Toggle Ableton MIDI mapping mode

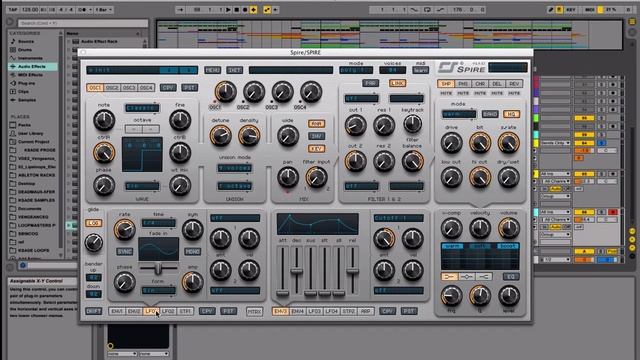pos(589,9)
